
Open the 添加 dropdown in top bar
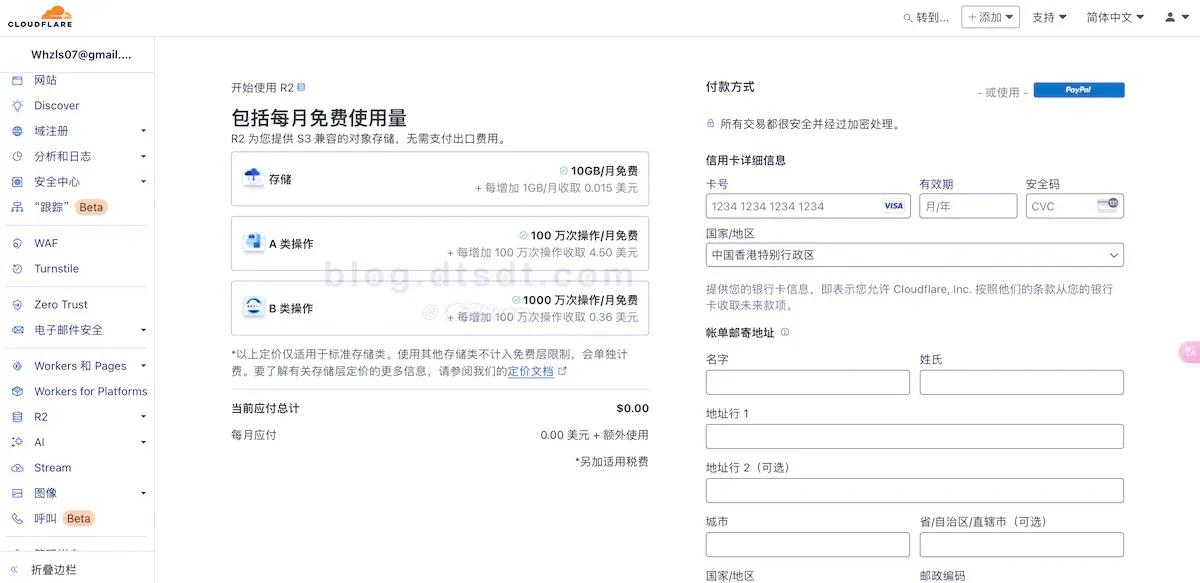[x=990, y=17]
